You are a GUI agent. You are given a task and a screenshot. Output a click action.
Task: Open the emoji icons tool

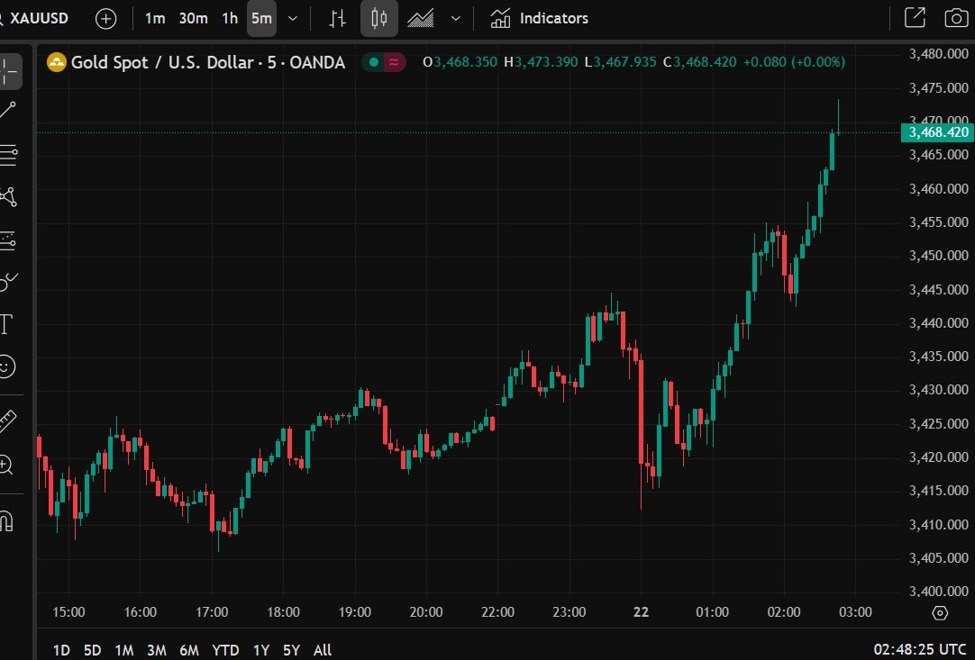coord(6,367)
